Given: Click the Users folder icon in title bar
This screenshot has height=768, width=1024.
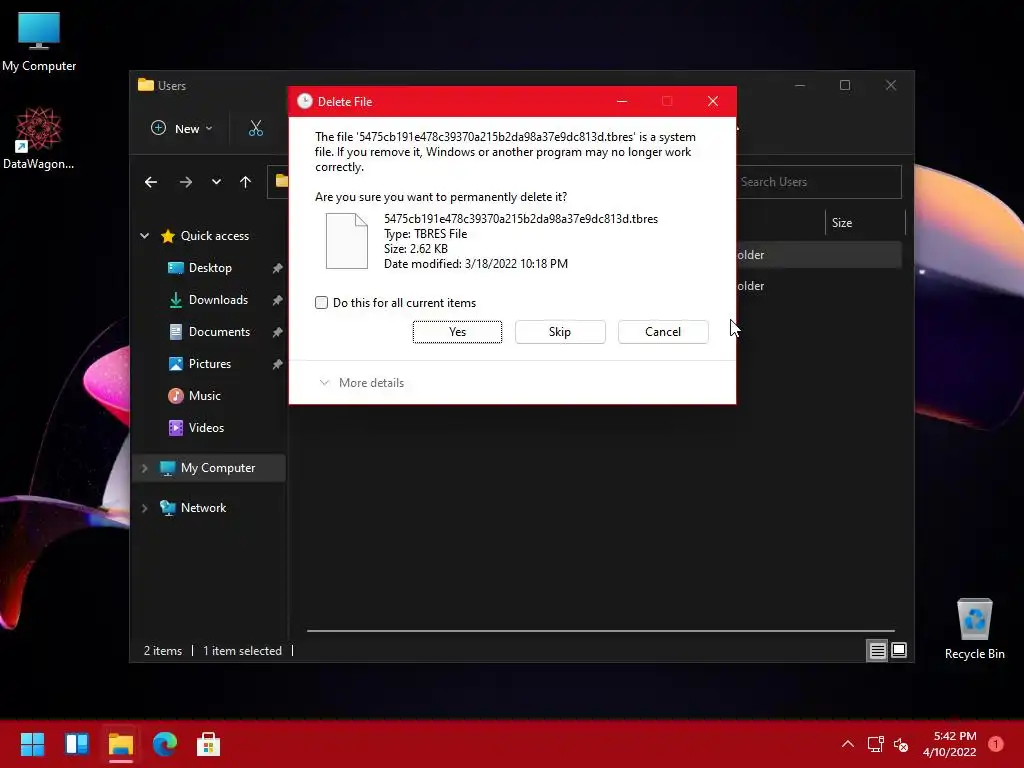Looking at the screenshot, I should [146, 85].
